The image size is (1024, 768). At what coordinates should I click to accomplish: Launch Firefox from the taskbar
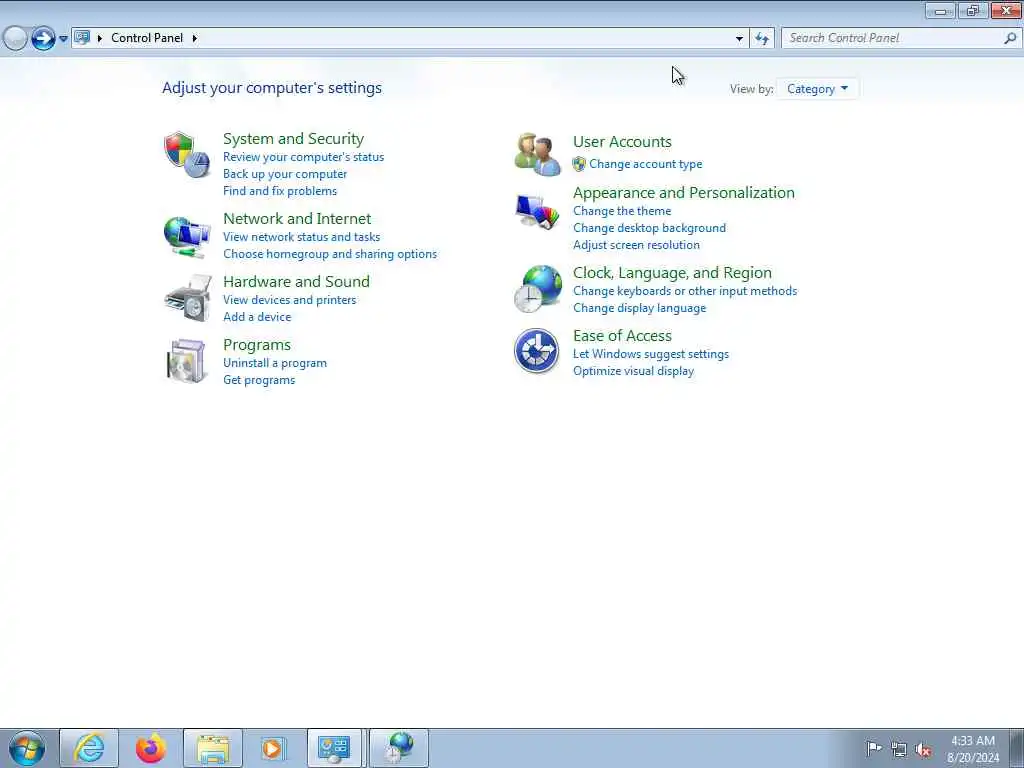(x=151, y=748)
